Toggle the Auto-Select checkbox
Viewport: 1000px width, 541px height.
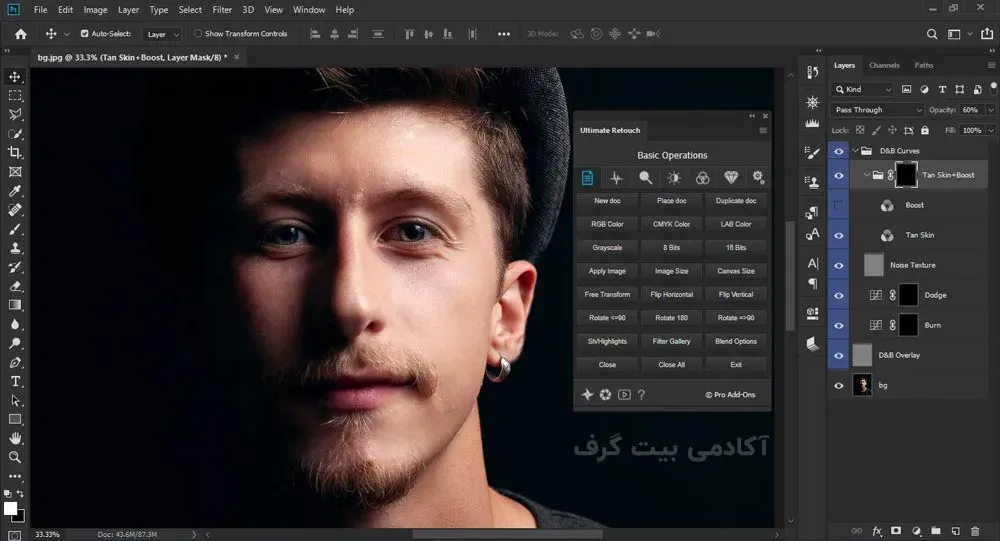pyautogui.click(x=84, y=34)
